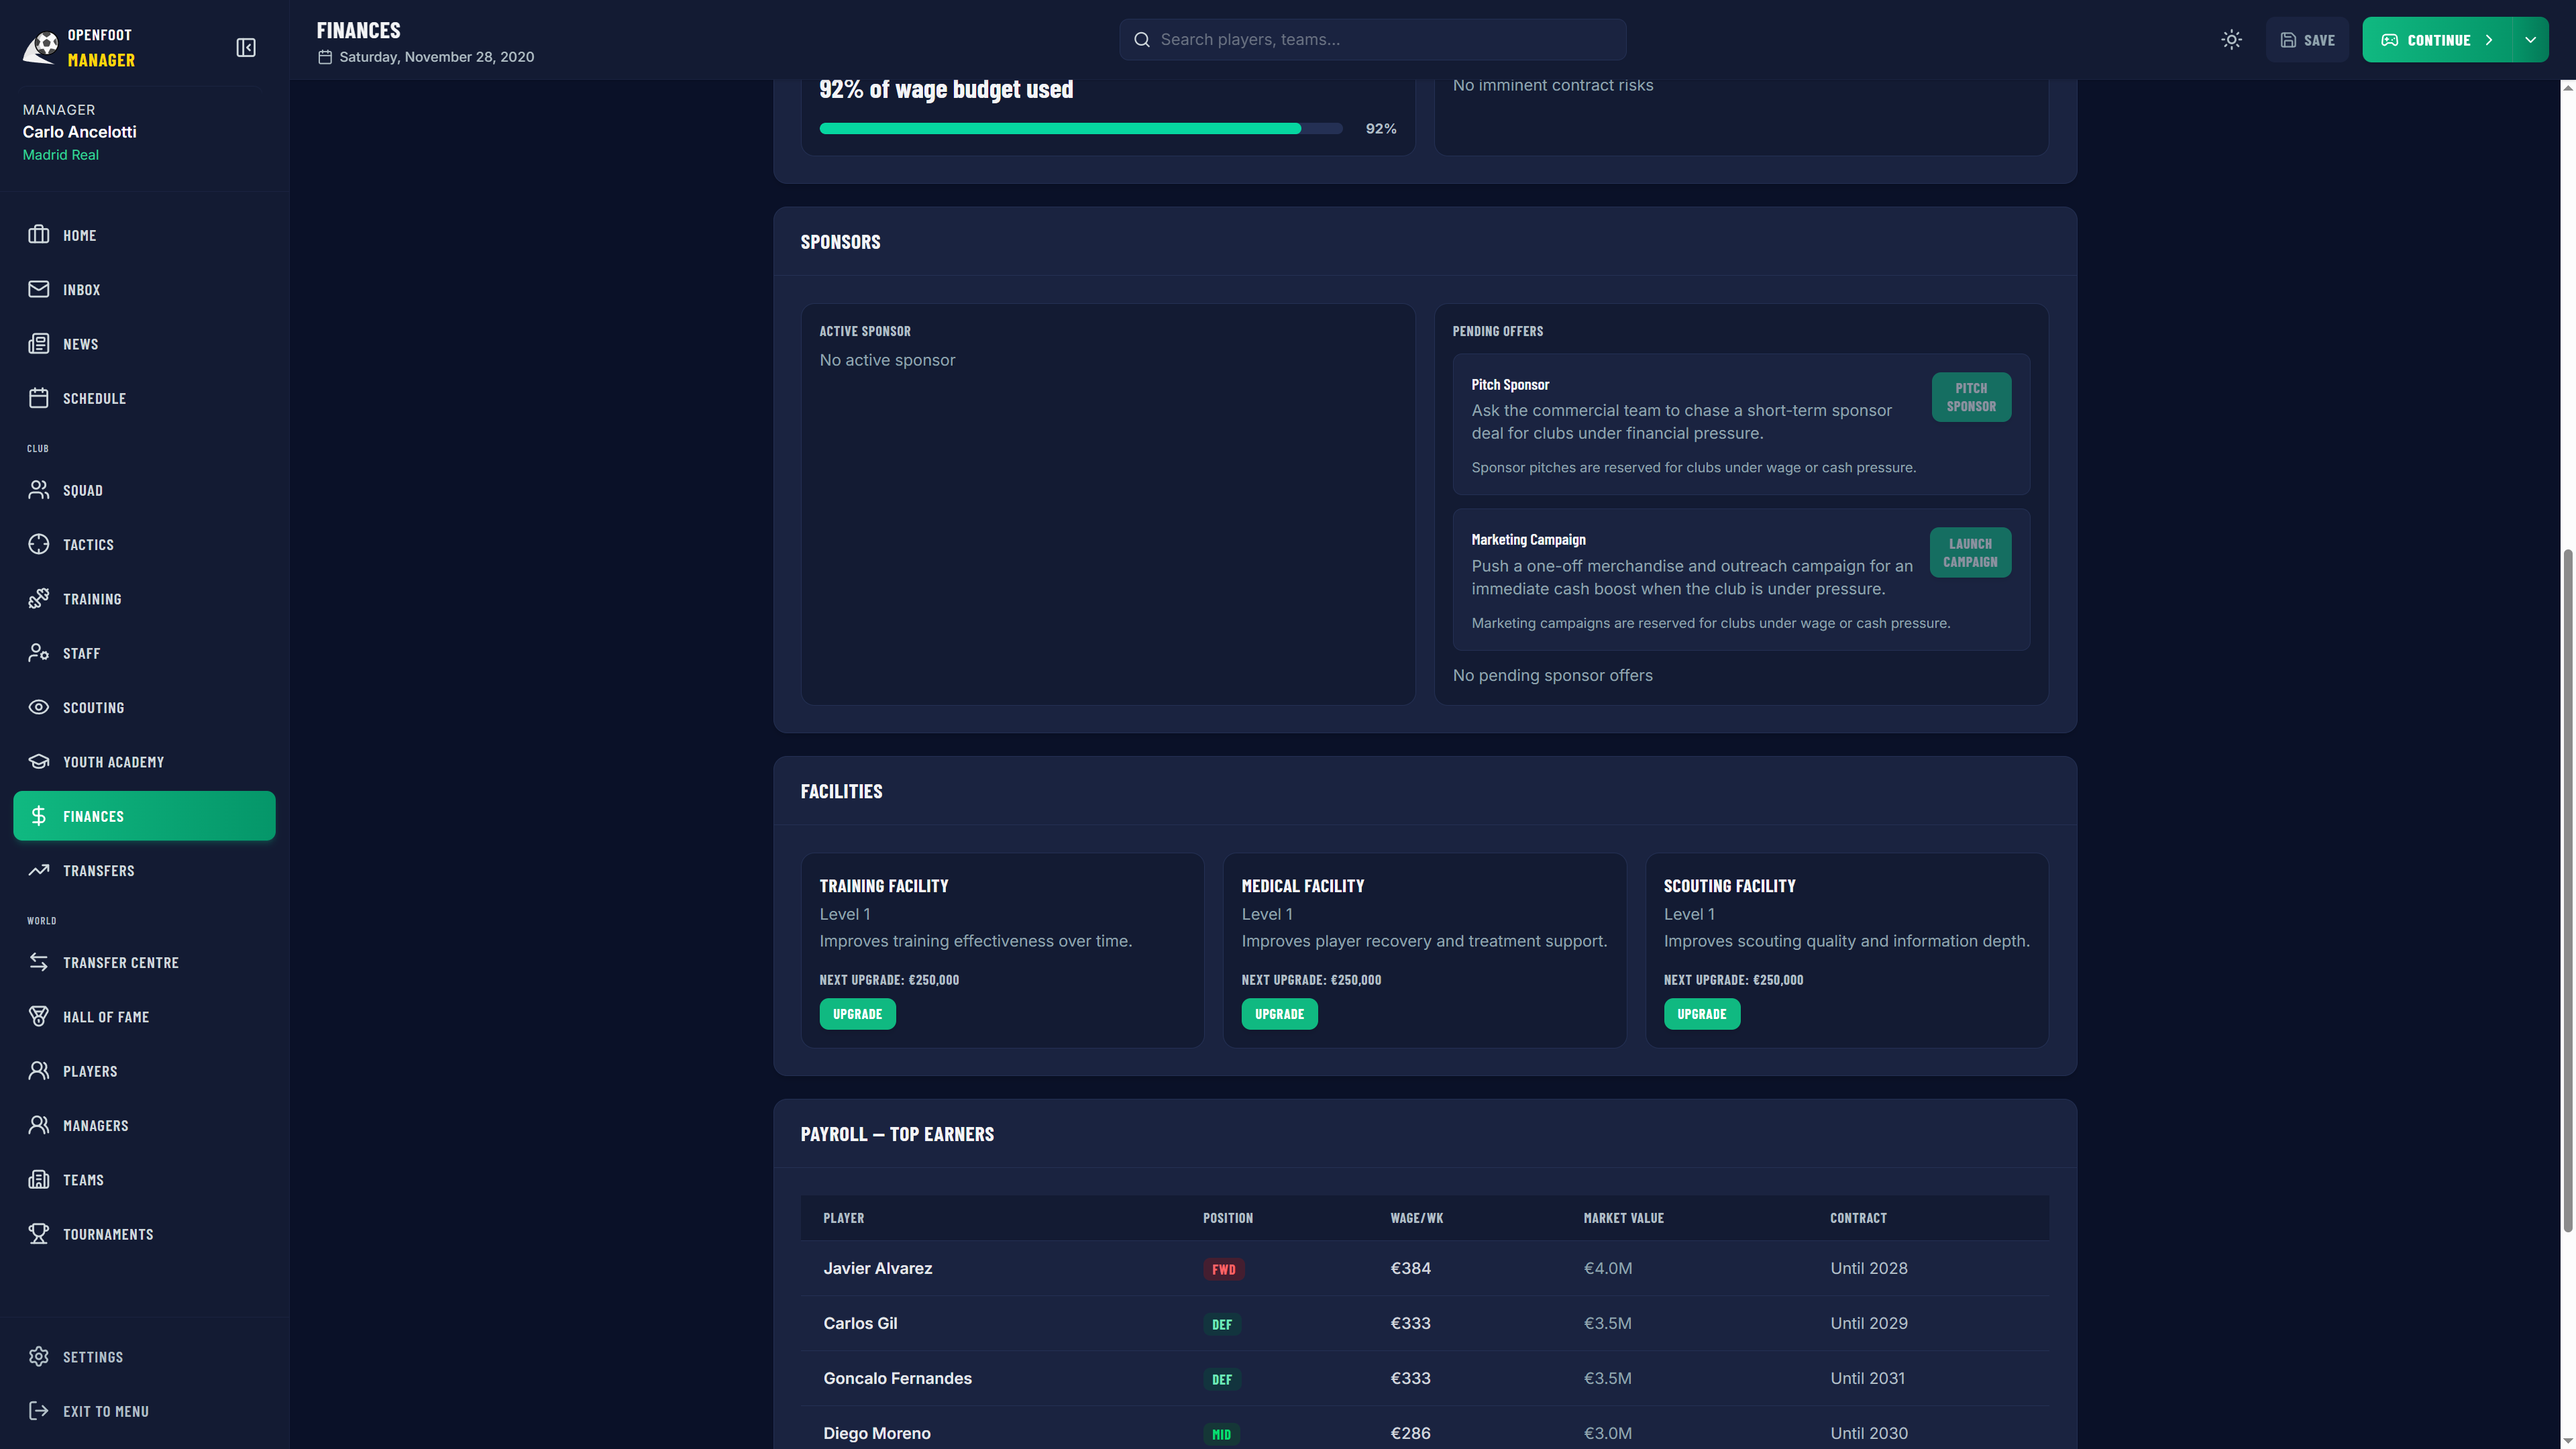Image resolution: width=2576 pixels, height=1449 pixels.
Task: Click the Until 2031 contract cell
Action: click(x=1867, y=1378)
